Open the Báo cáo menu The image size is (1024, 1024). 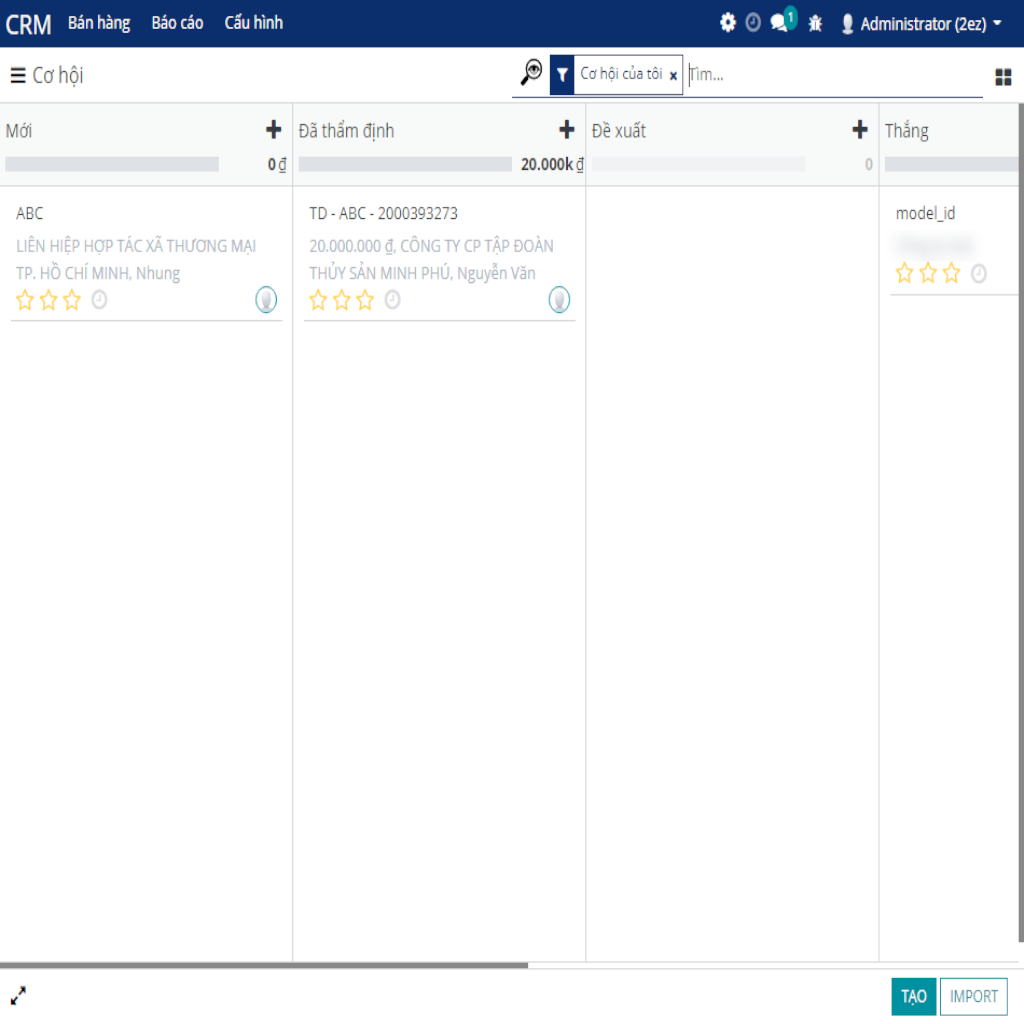coord(177,23)
